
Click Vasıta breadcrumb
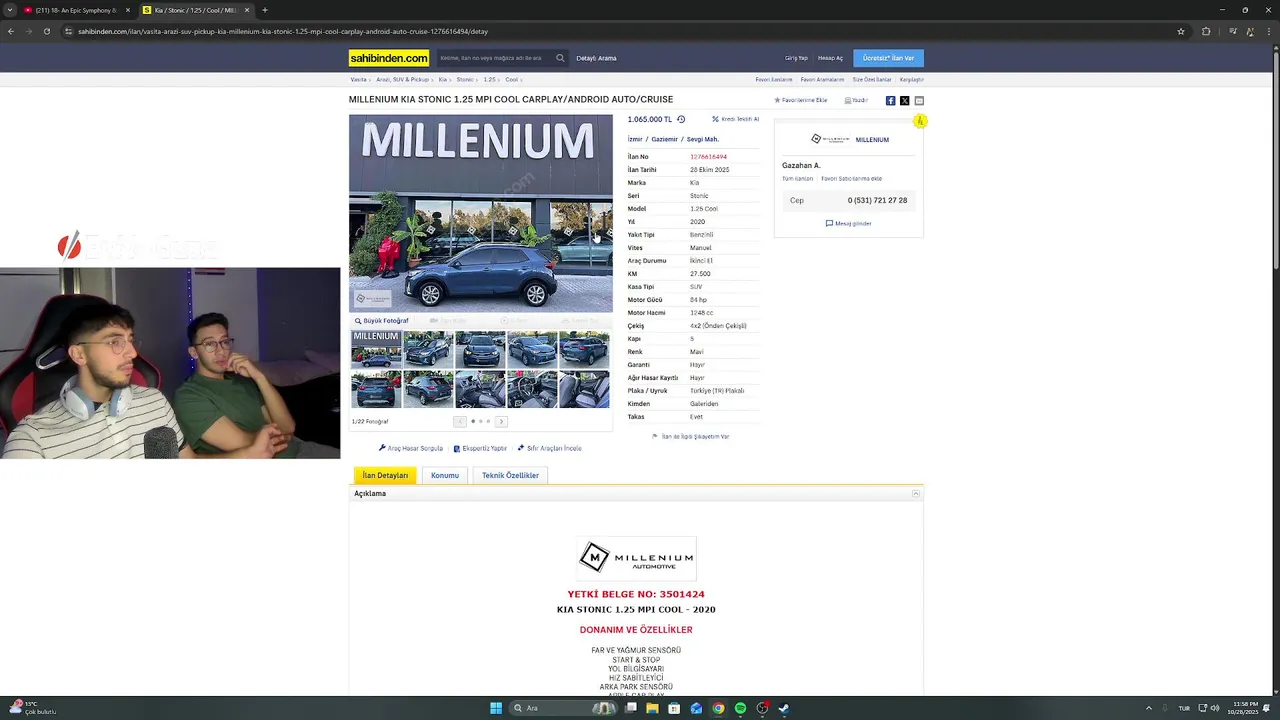coord(358,79)
